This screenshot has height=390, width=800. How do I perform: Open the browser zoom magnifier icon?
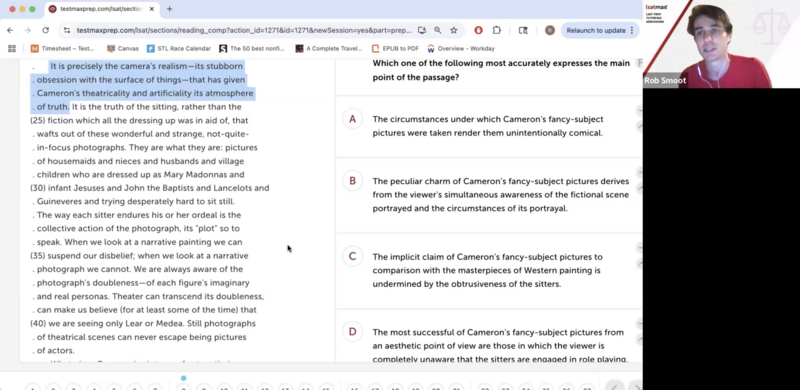[438, 31]
